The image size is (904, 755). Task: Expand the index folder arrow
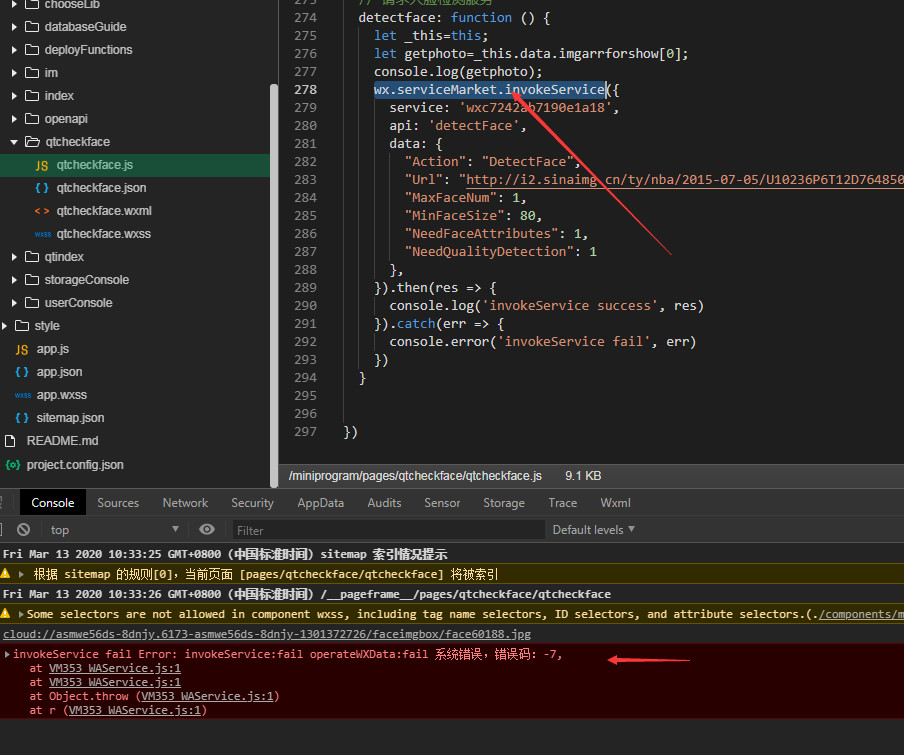(x=14, y=96)
